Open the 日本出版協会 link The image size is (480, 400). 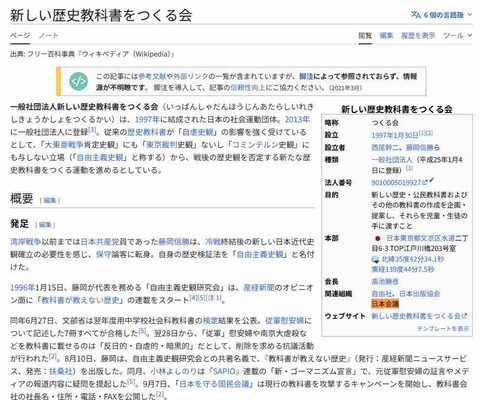(x=420, y=294)
